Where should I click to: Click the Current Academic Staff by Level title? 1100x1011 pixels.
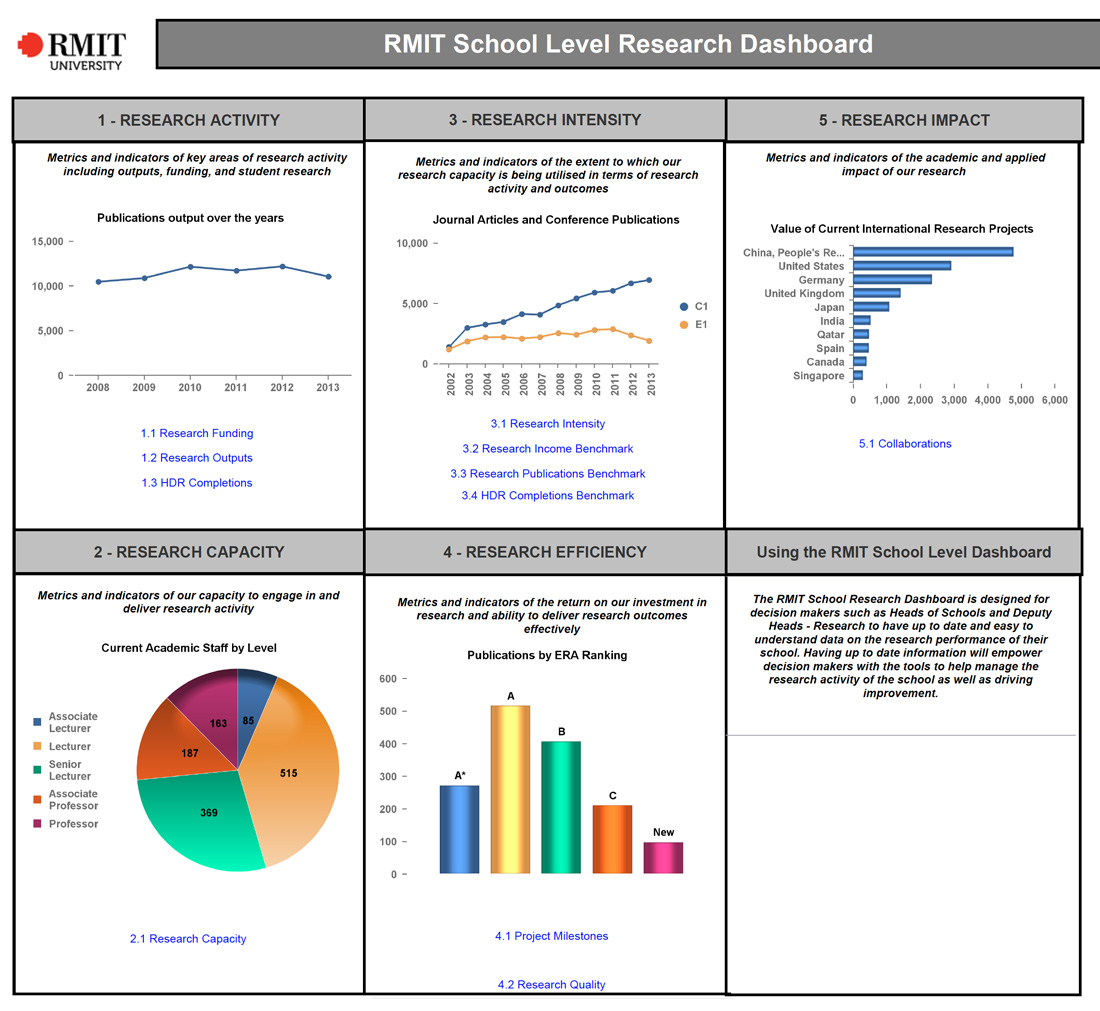[x=189, y=648]
